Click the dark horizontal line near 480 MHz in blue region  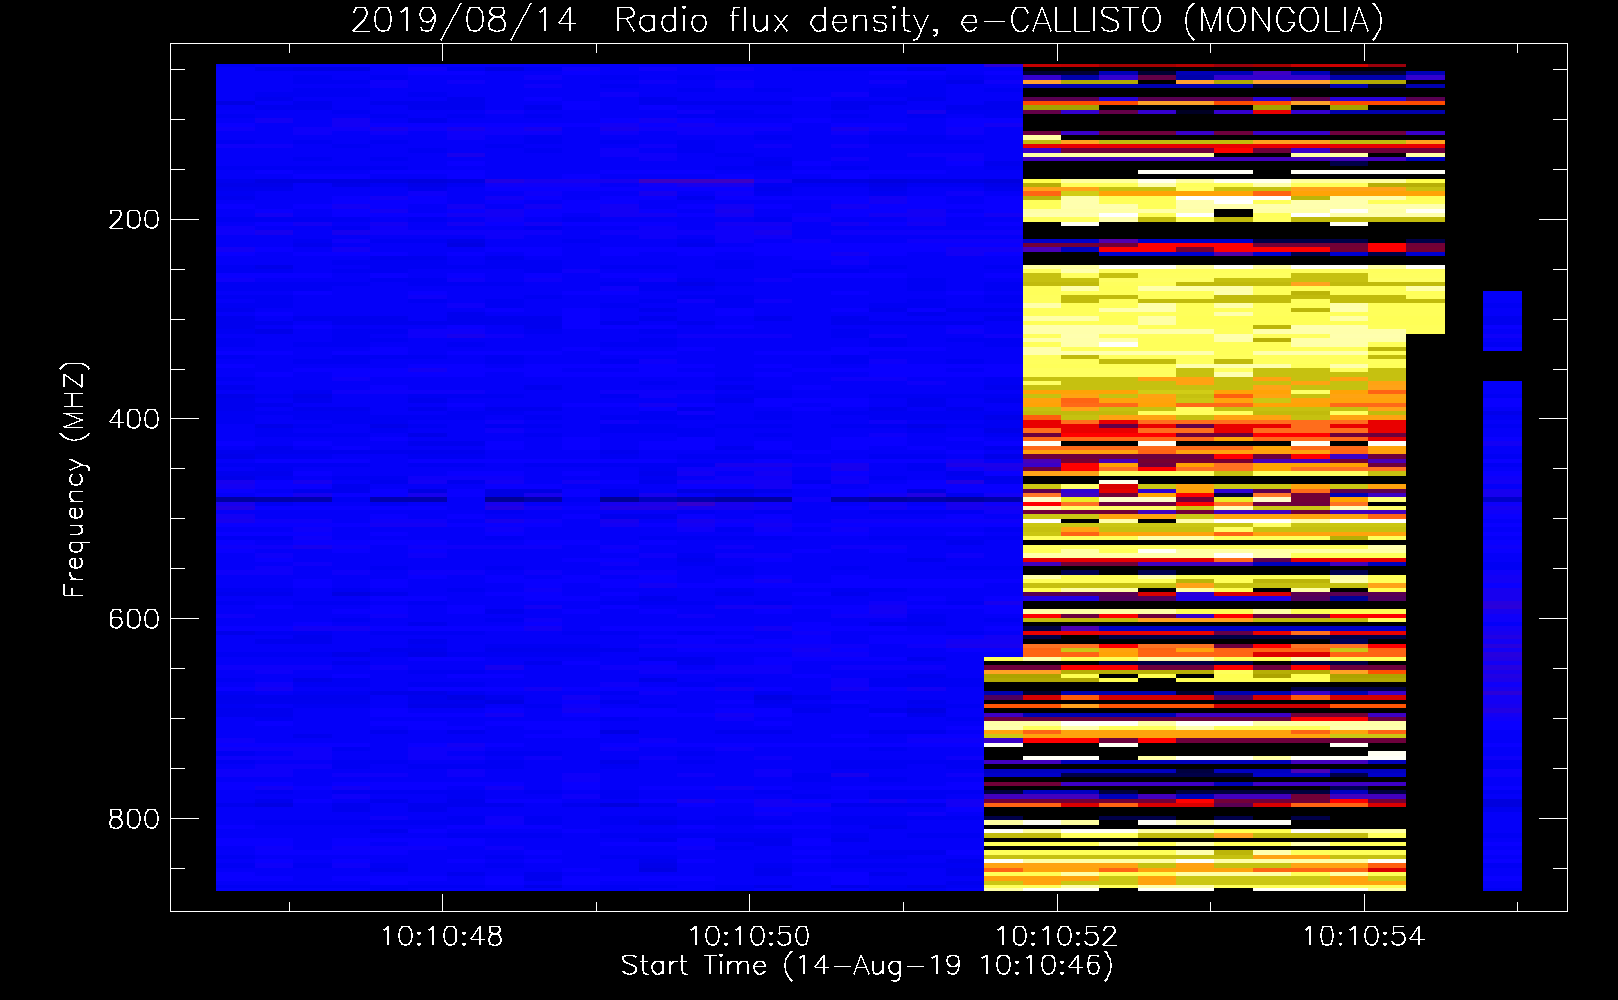(619, 499)
